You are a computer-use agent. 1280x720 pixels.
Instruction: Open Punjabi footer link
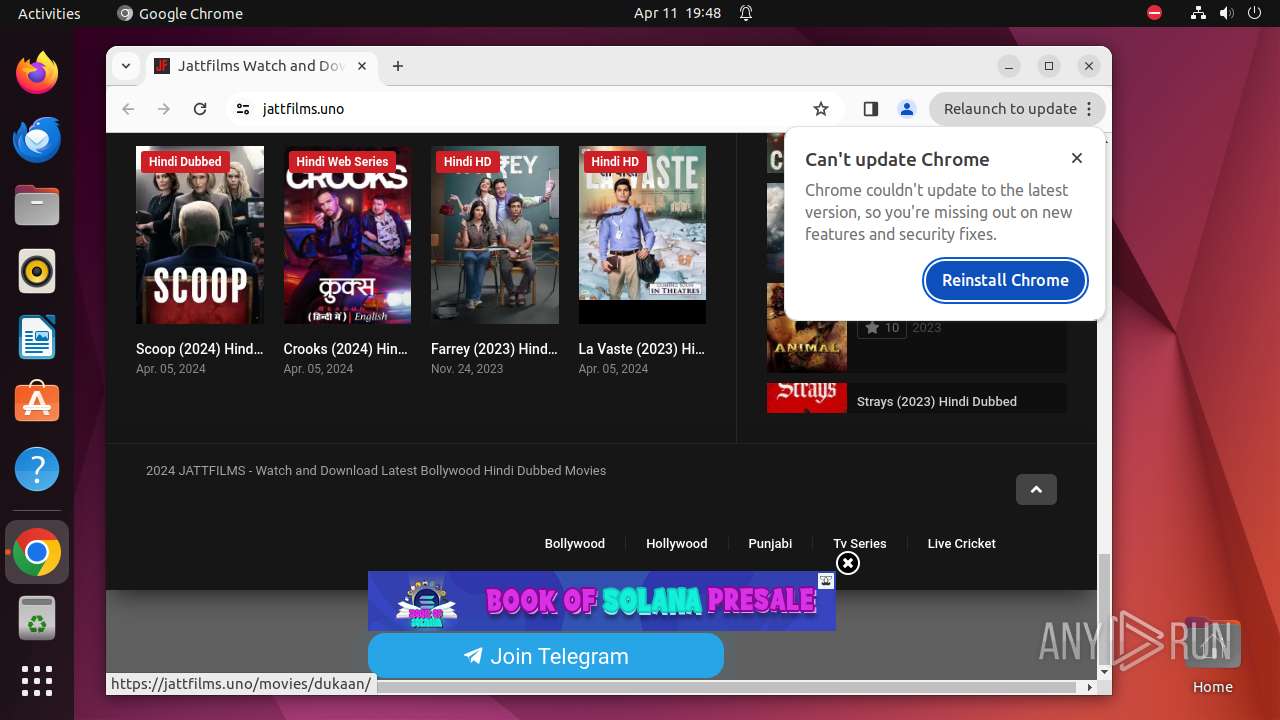click(770, 543)
